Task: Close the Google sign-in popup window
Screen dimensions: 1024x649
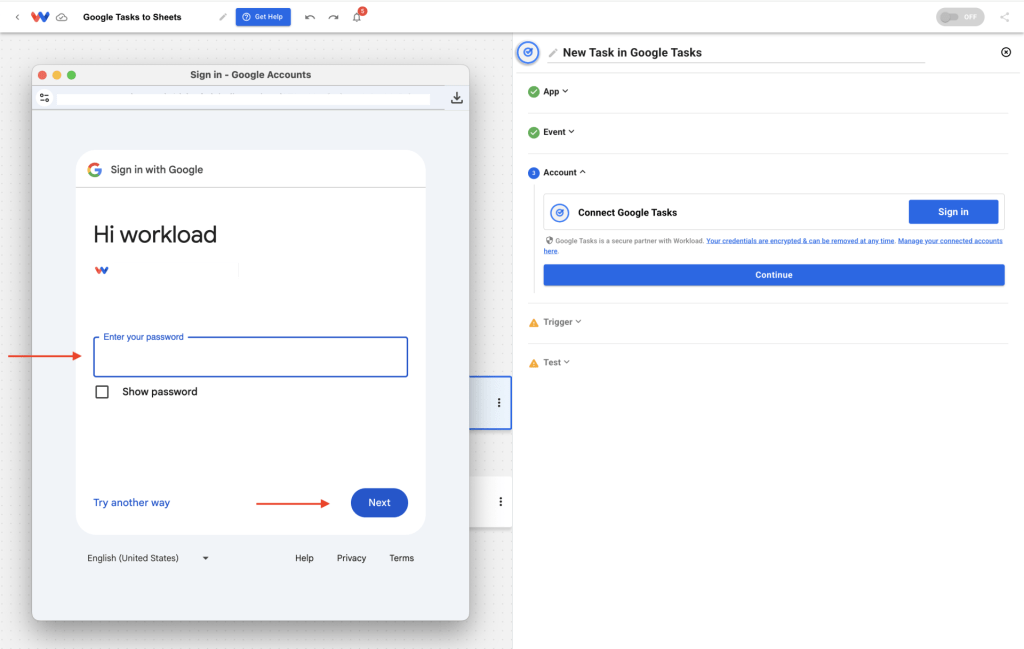Action: tap(42, 75)
